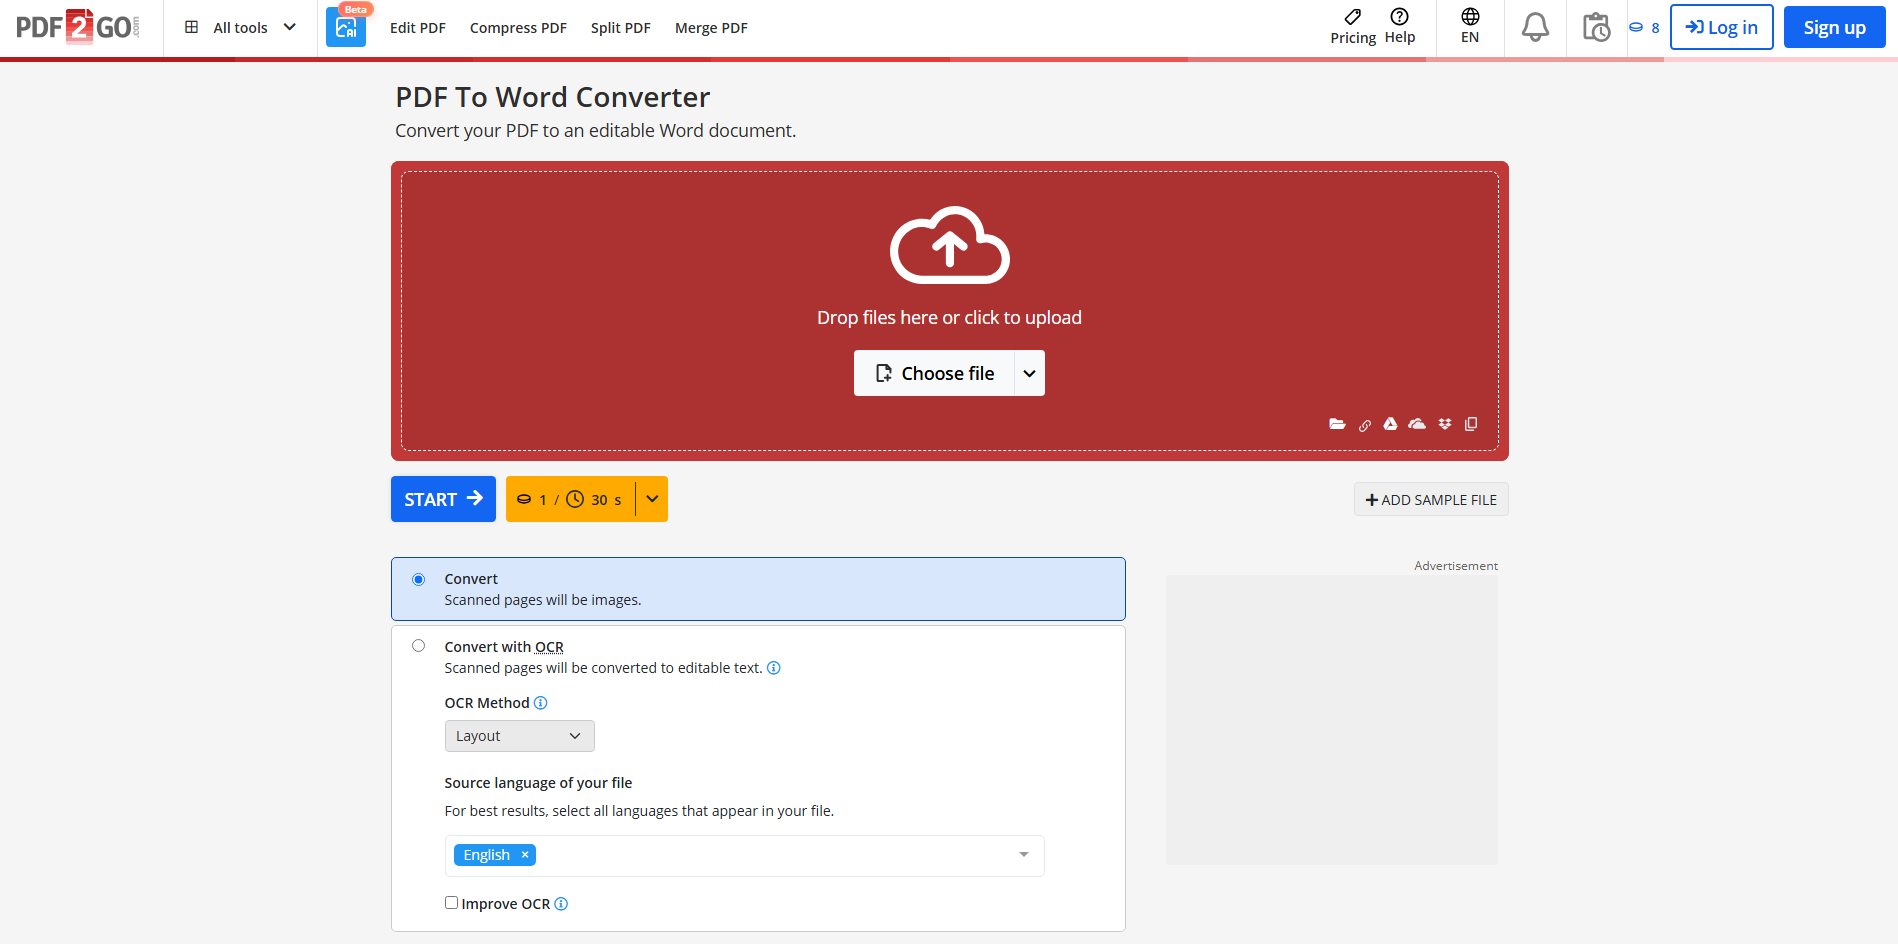Paste a file from the clipboard icon
The height and width of the screenshot is (944, 1898).
pyautogui.click(x=1471, y=424)
